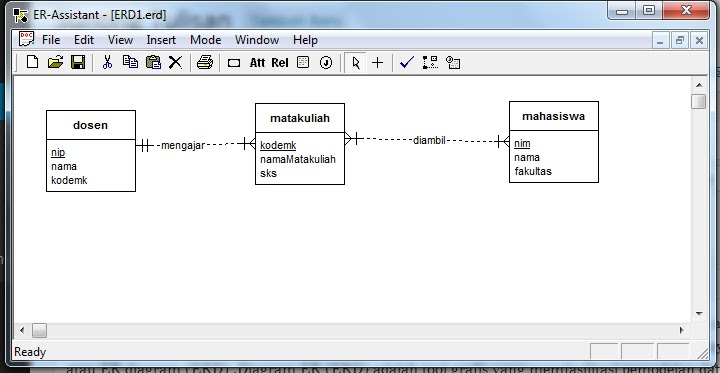Select the dotted square toolbar tool
This screenshot has height=373, width=720.
(303, 62)
